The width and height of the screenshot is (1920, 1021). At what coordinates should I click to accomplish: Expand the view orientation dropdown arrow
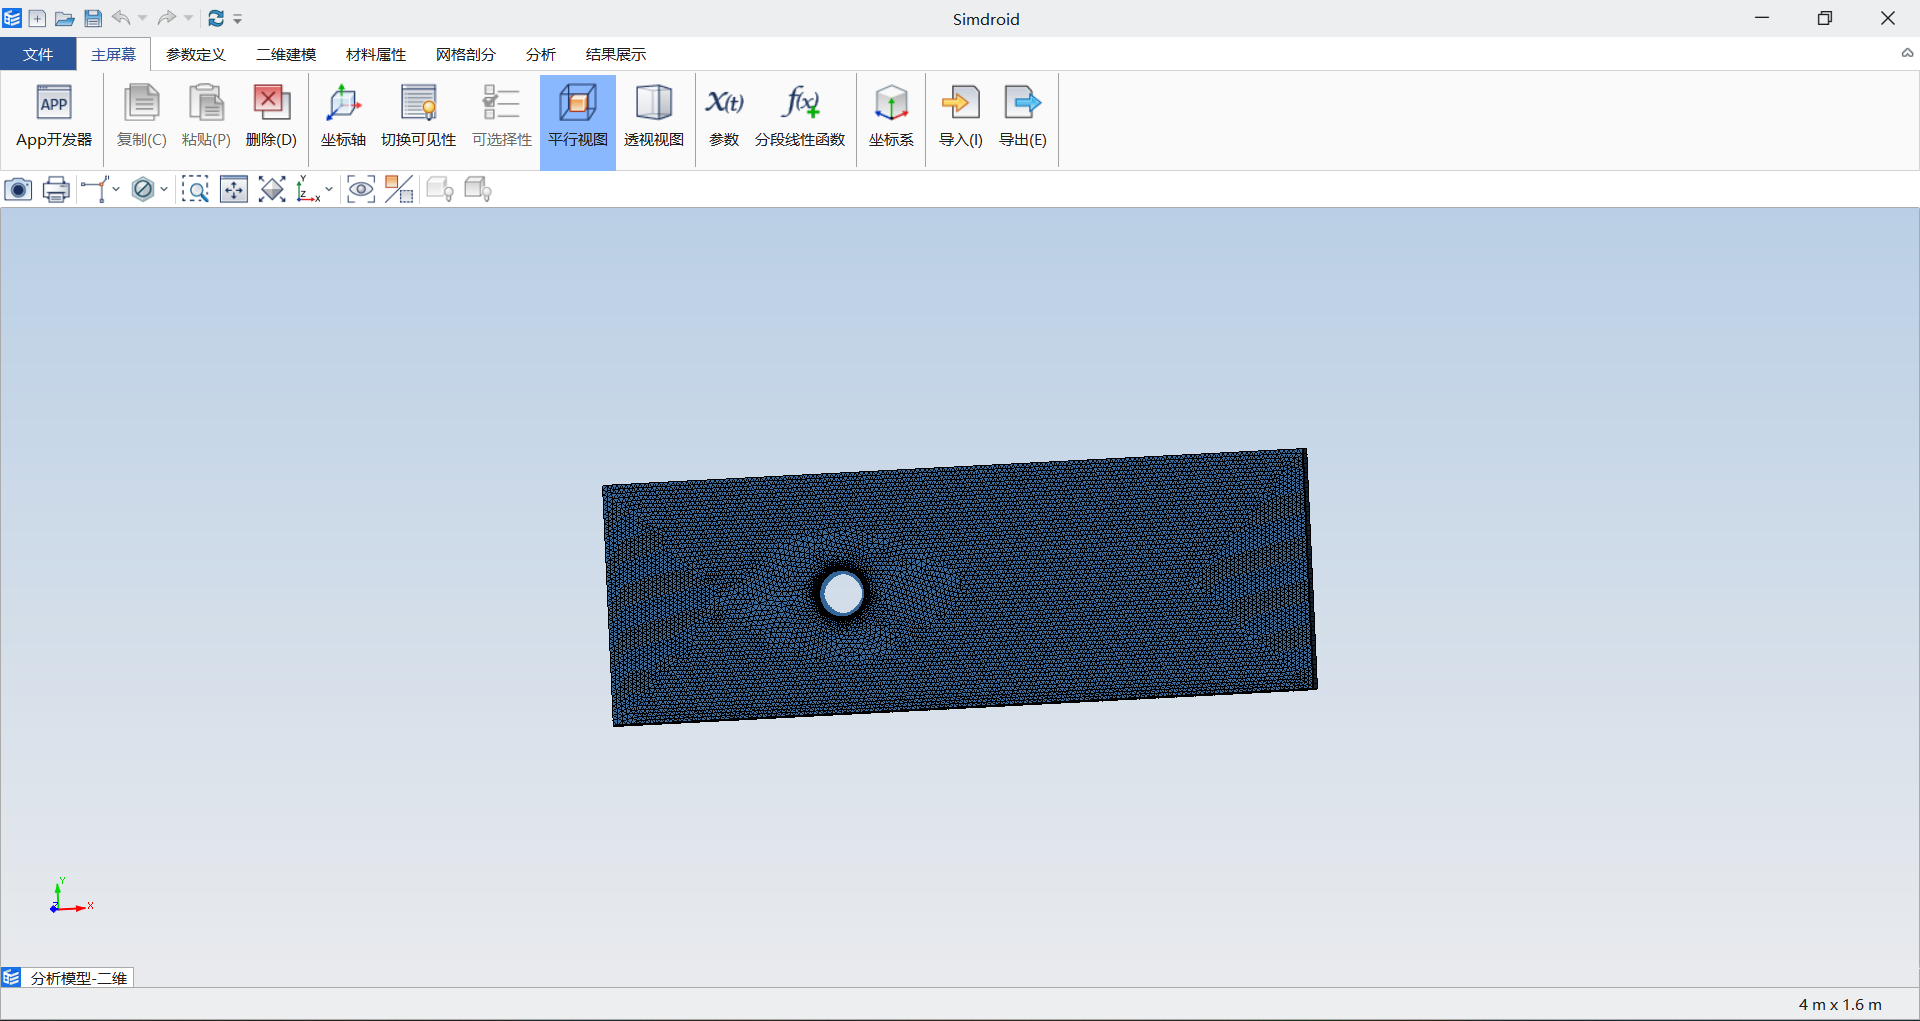coord(329,189)
